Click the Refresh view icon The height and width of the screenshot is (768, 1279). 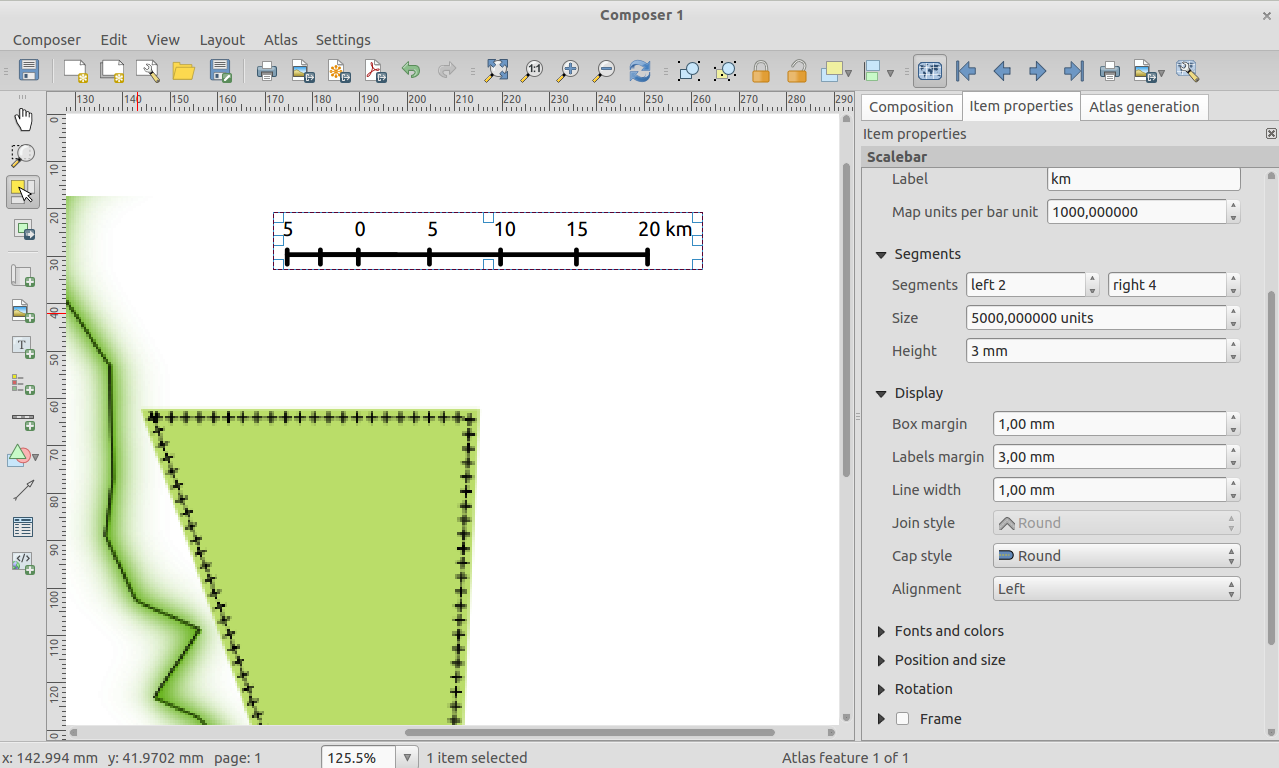click(640, 71)
